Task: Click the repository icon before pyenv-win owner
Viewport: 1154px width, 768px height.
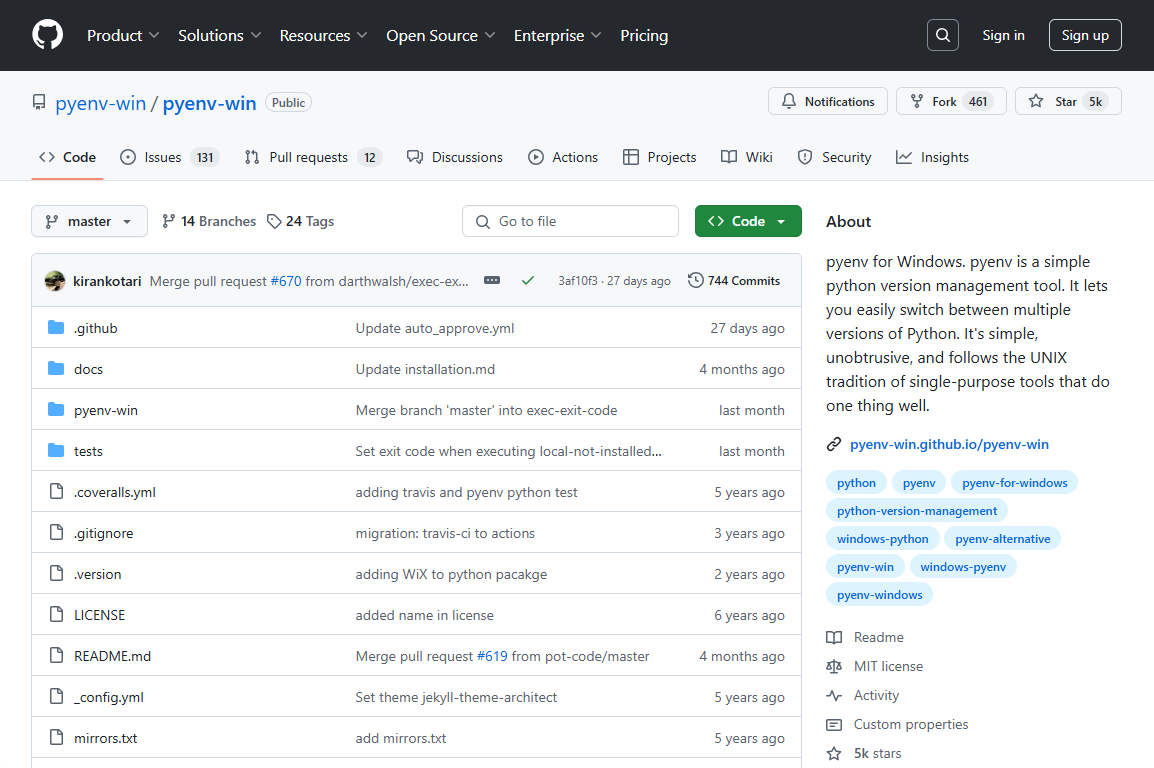Action: [39, 103]
